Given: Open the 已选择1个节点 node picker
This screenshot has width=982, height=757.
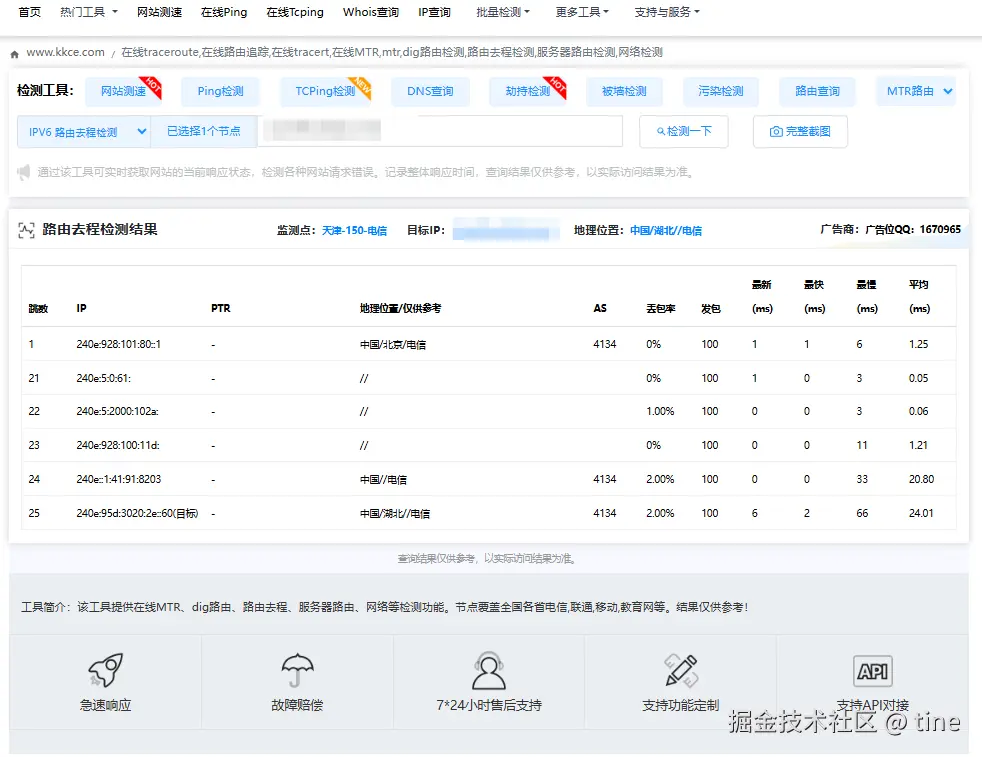Looking at the screenshot, I should point(204,131).
